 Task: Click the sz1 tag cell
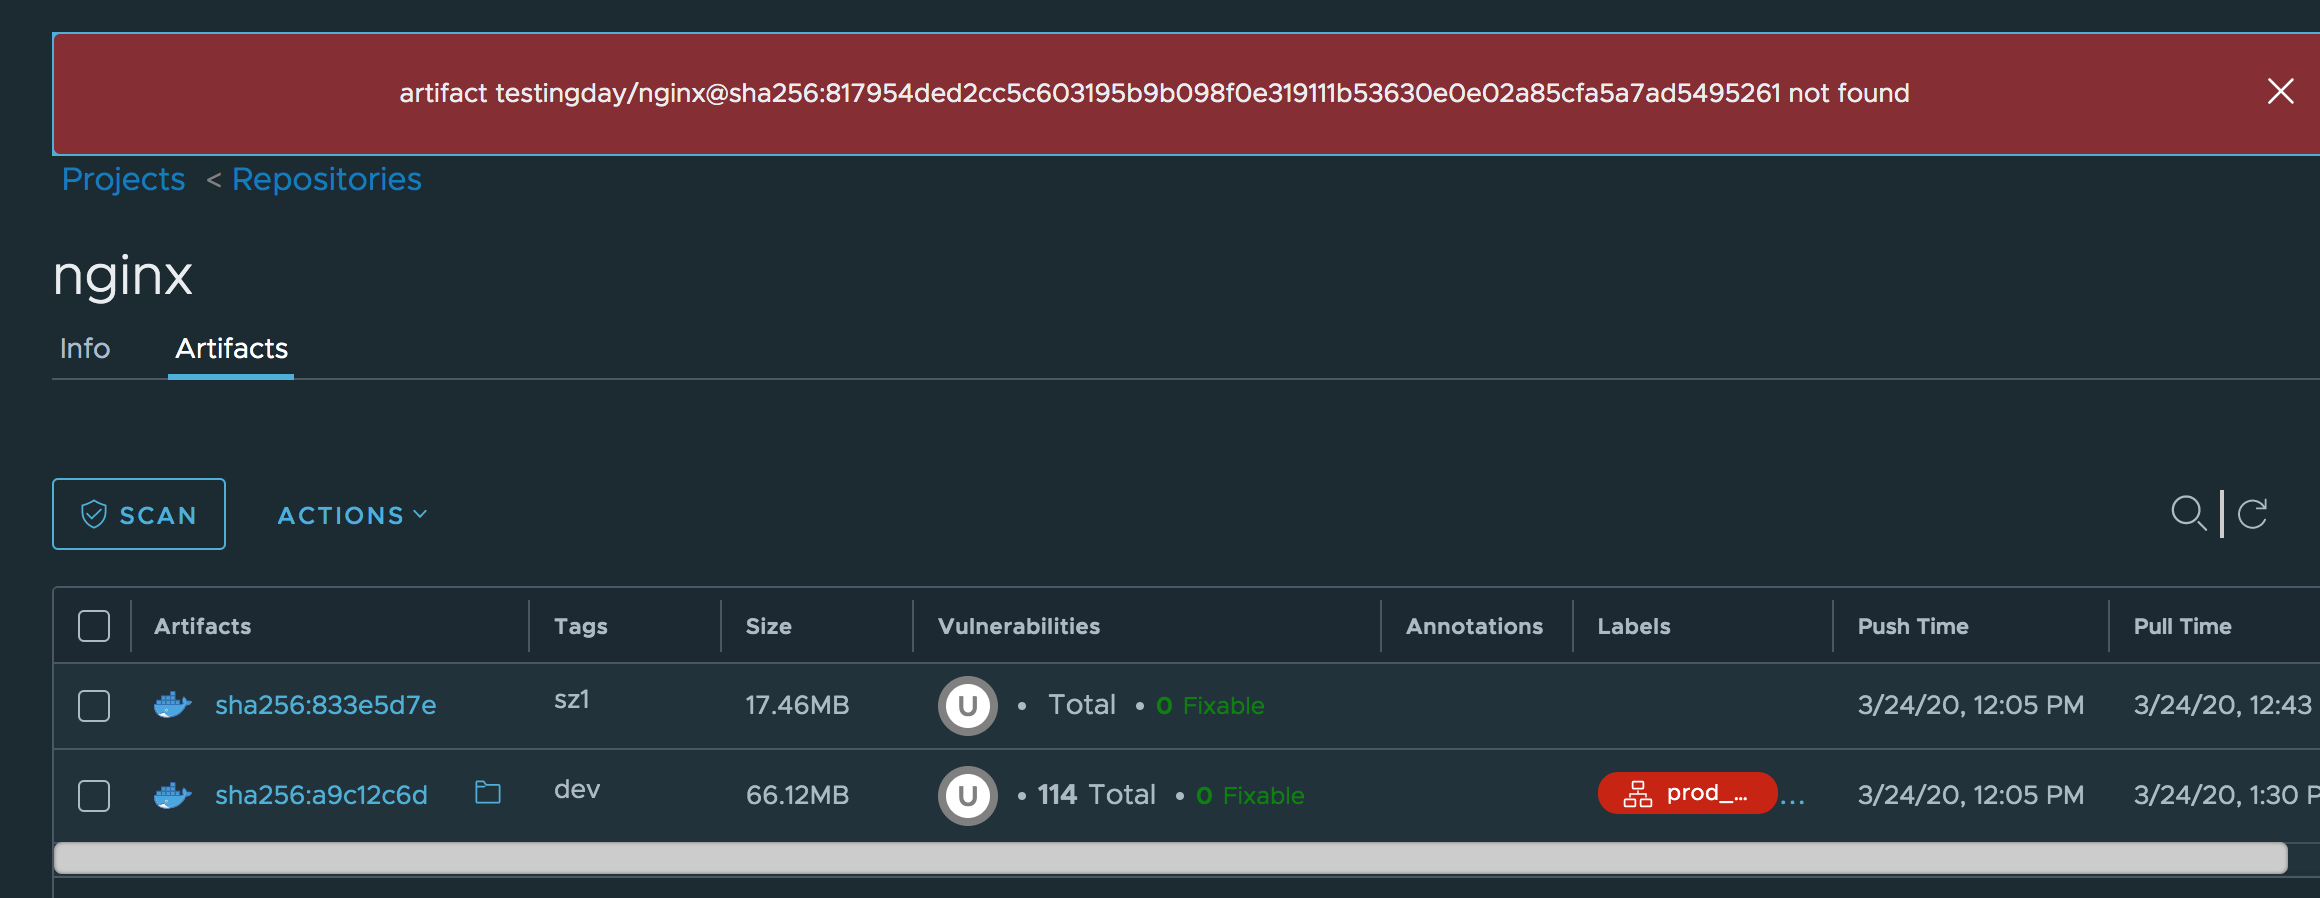571,699
